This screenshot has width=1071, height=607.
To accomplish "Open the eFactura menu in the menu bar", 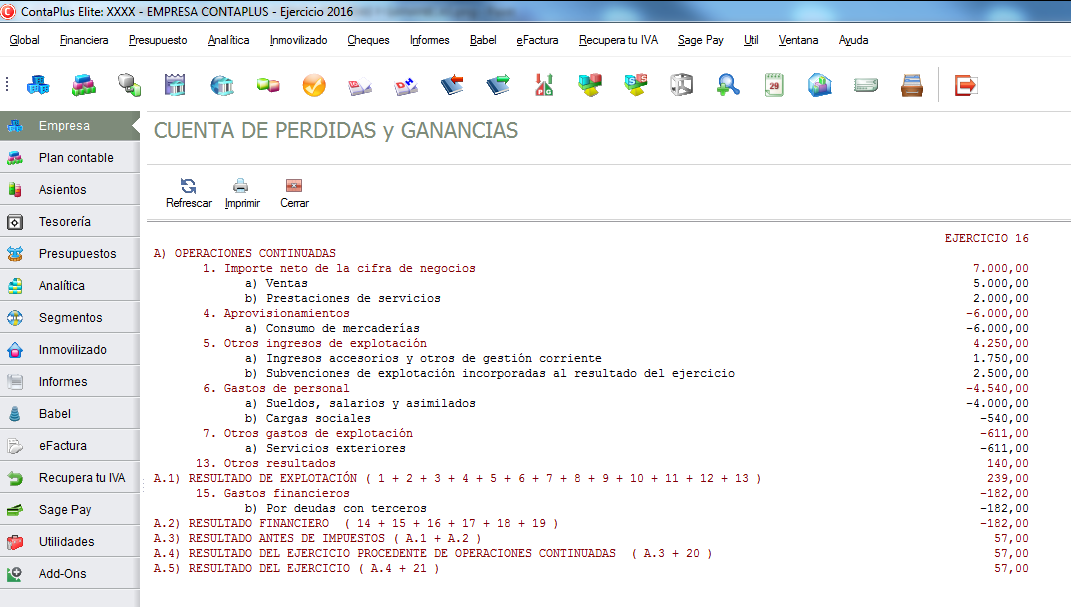I will coord(537,40).
